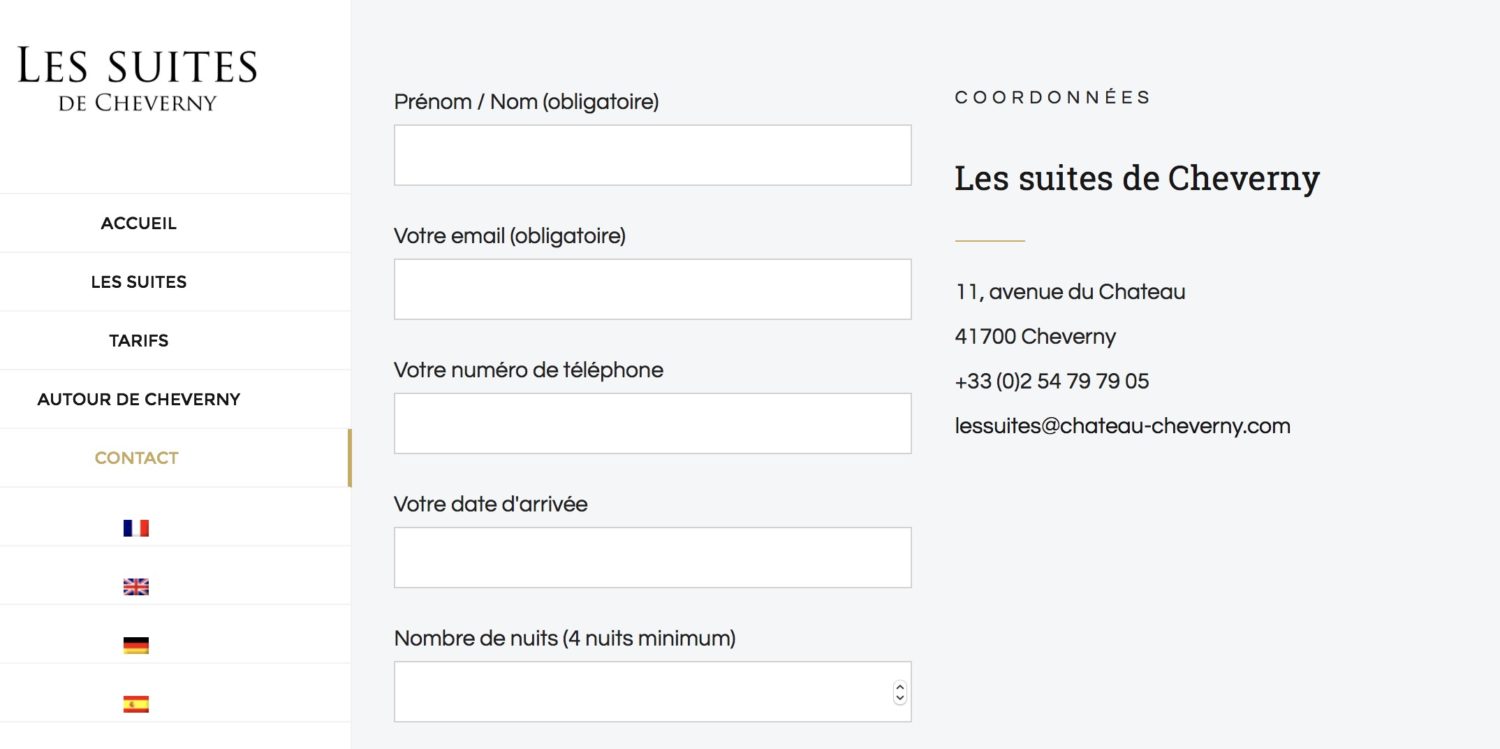Click the Prénom / Nom (obligatoire) label
Screen dimensions: 1500x749
(x=526, y=102)
